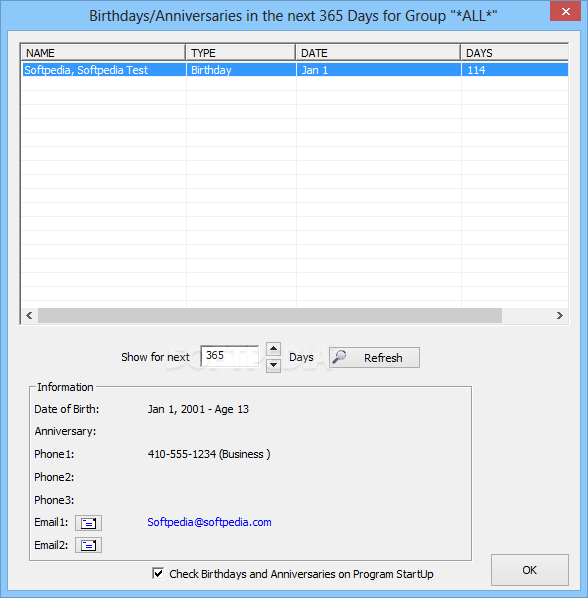The image size is (588, 598).
Task: Click the Refresh button
Action: click(x=374, y=358)
